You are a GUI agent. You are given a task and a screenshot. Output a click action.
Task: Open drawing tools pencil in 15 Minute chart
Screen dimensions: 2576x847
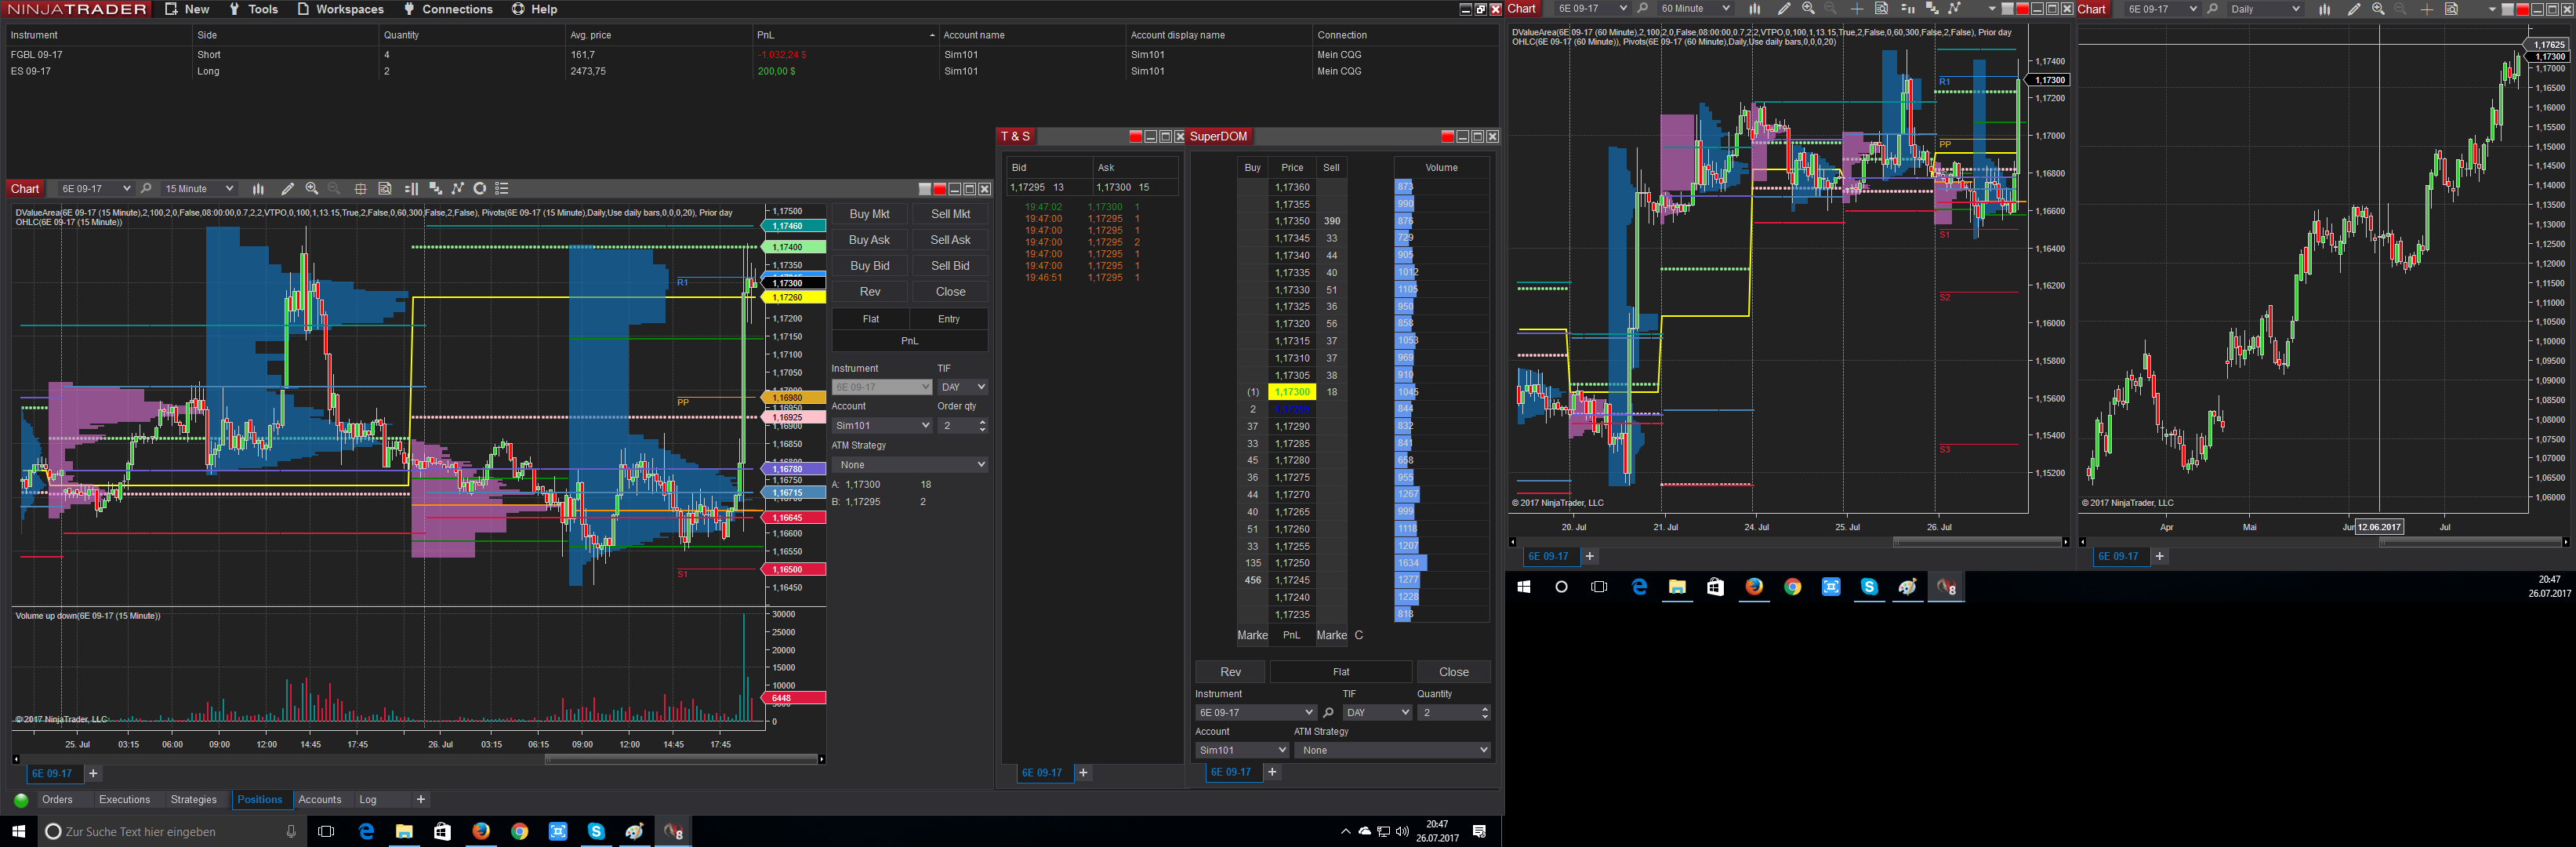(287, 189)
